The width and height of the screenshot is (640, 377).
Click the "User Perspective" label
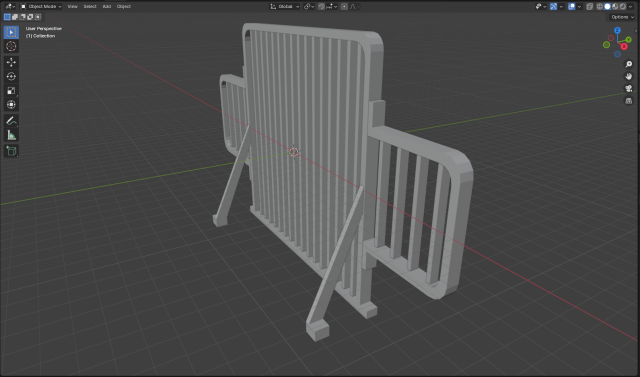44,29
